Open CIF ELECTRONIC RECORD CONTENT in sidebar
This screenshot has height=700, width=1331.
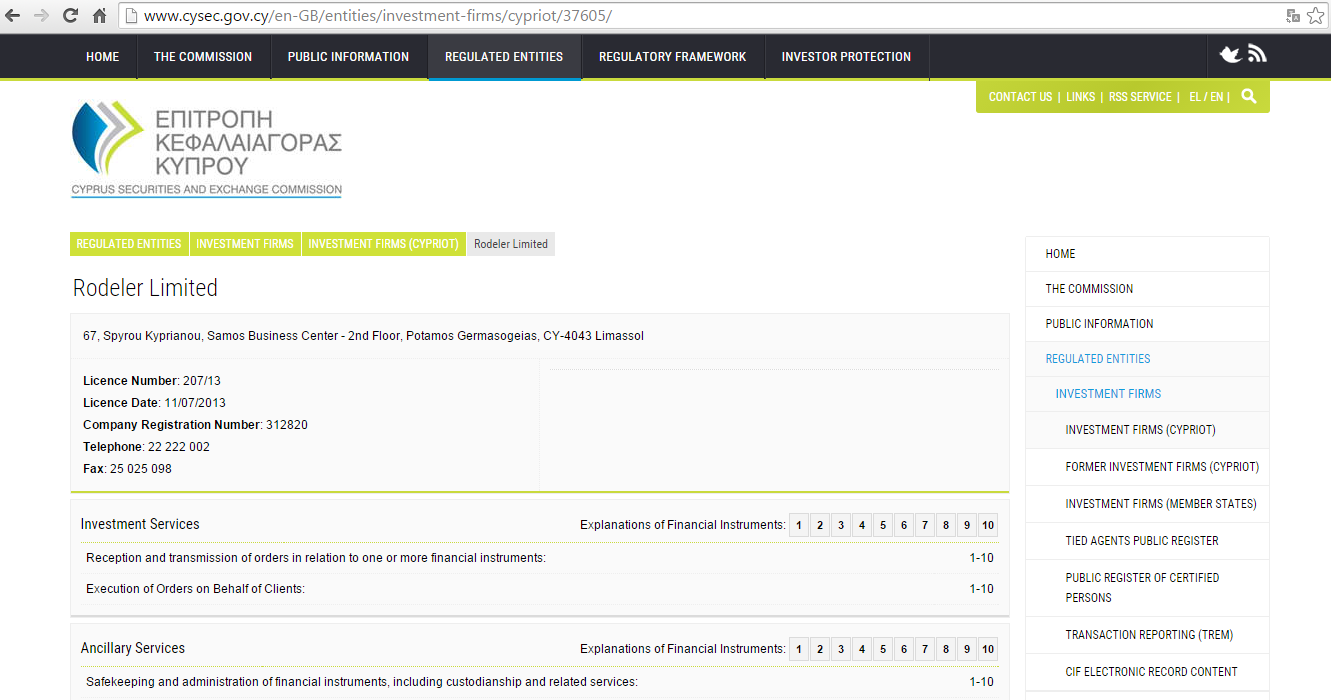(1147, 672)
